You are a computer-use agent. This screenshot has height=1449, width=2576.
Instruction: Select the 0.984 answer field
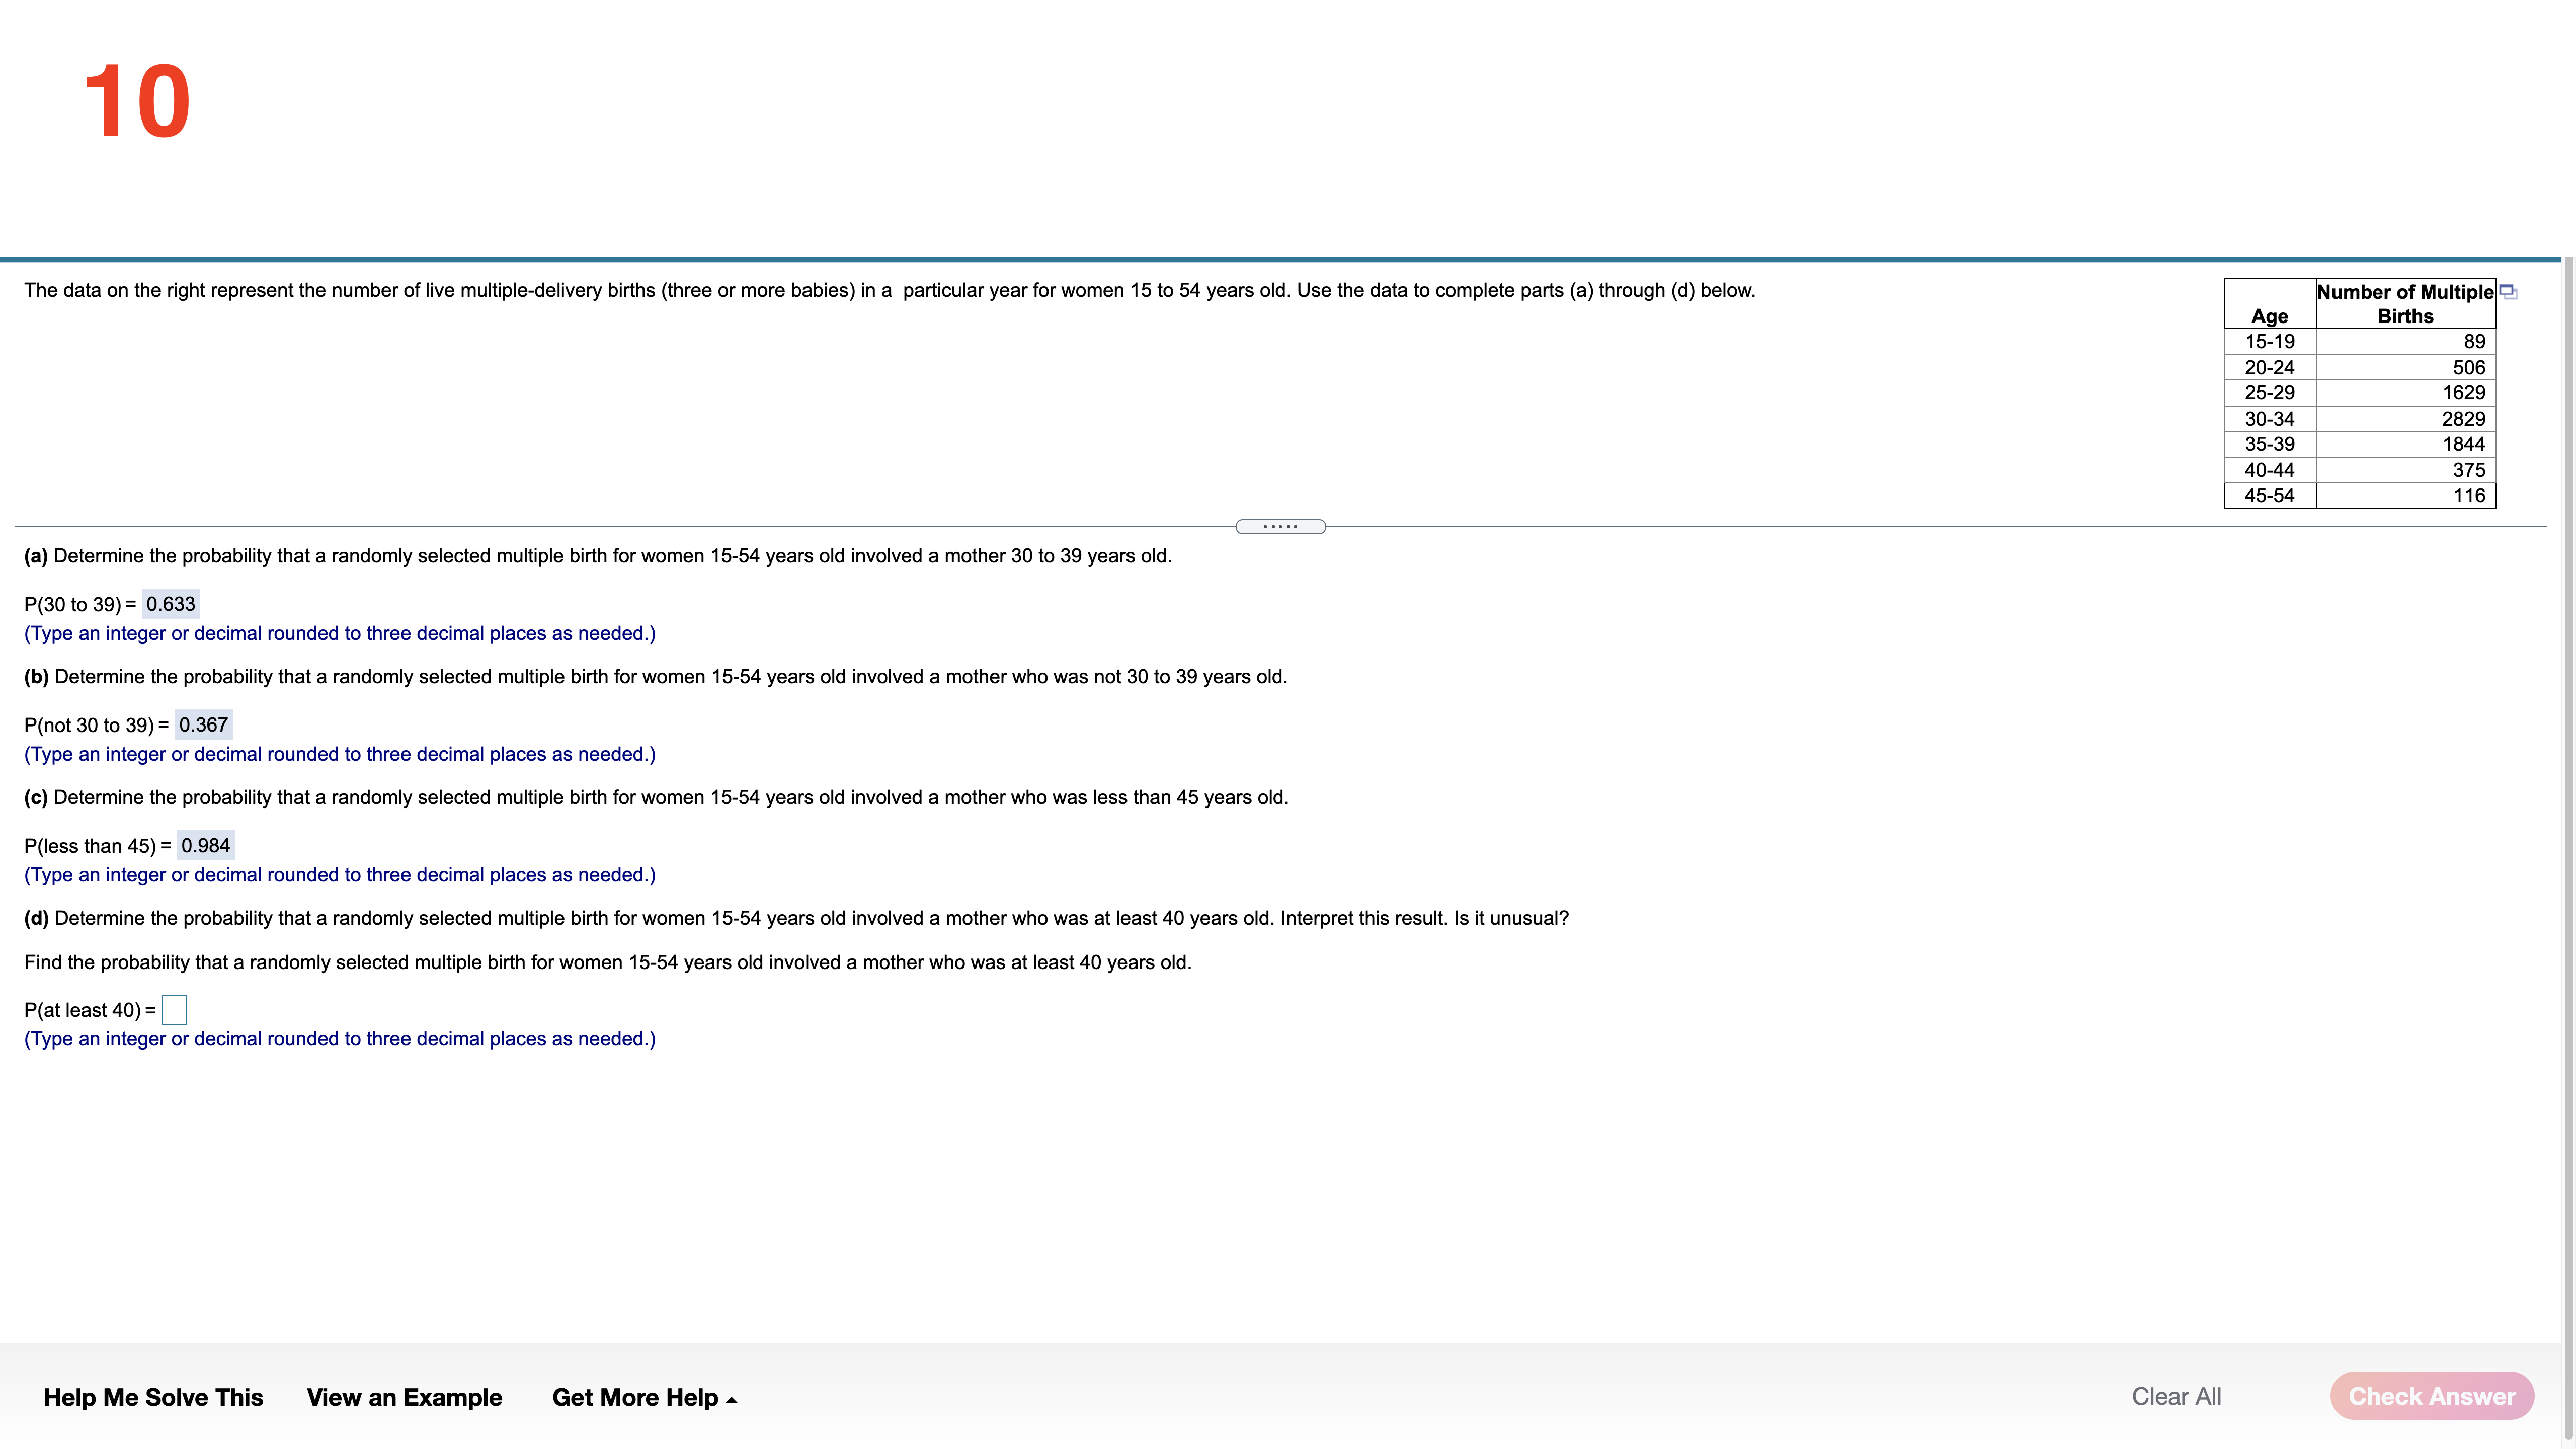pos(205,846)
